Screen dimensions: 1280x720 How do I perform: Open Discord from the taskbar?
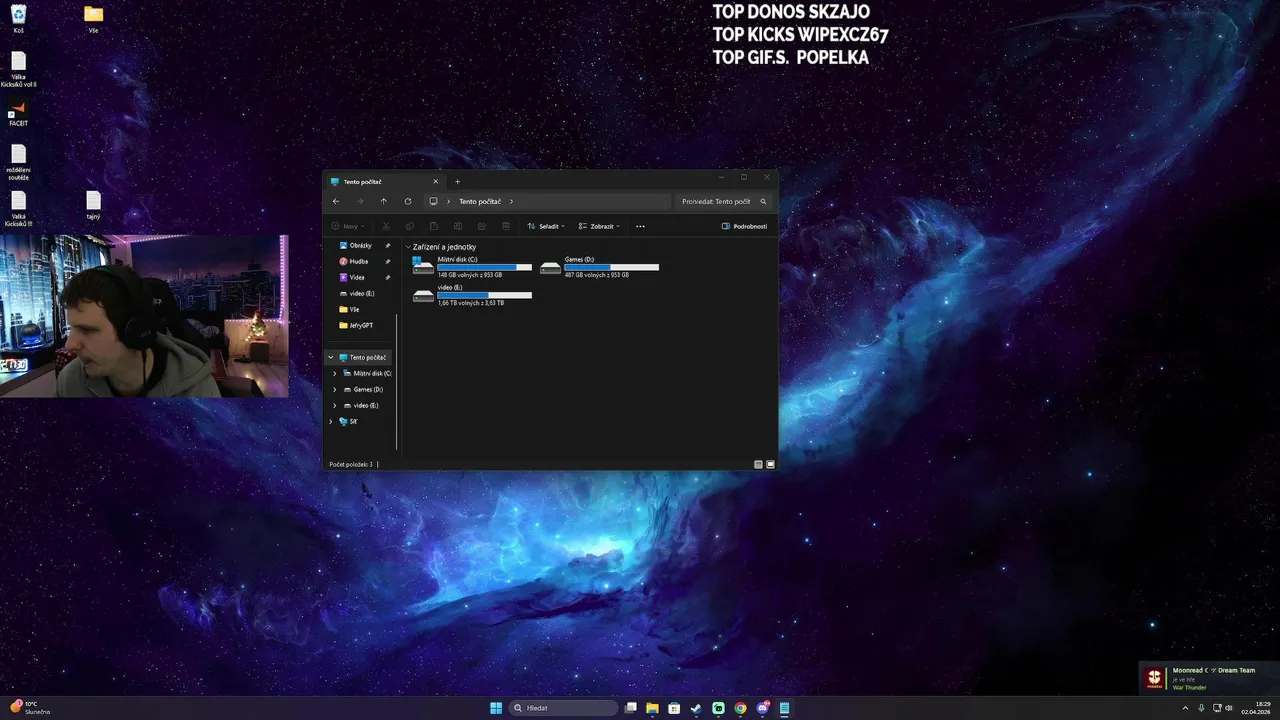click(763, 708)
